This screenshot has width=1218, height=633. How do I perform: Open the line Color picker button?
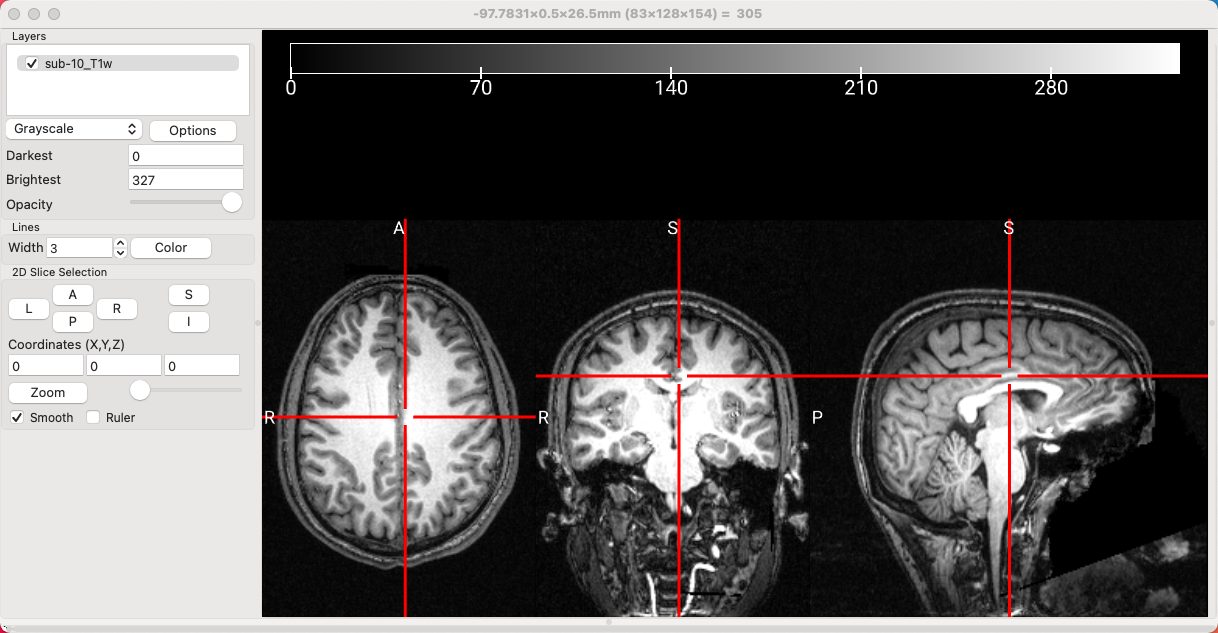point(171,248)
